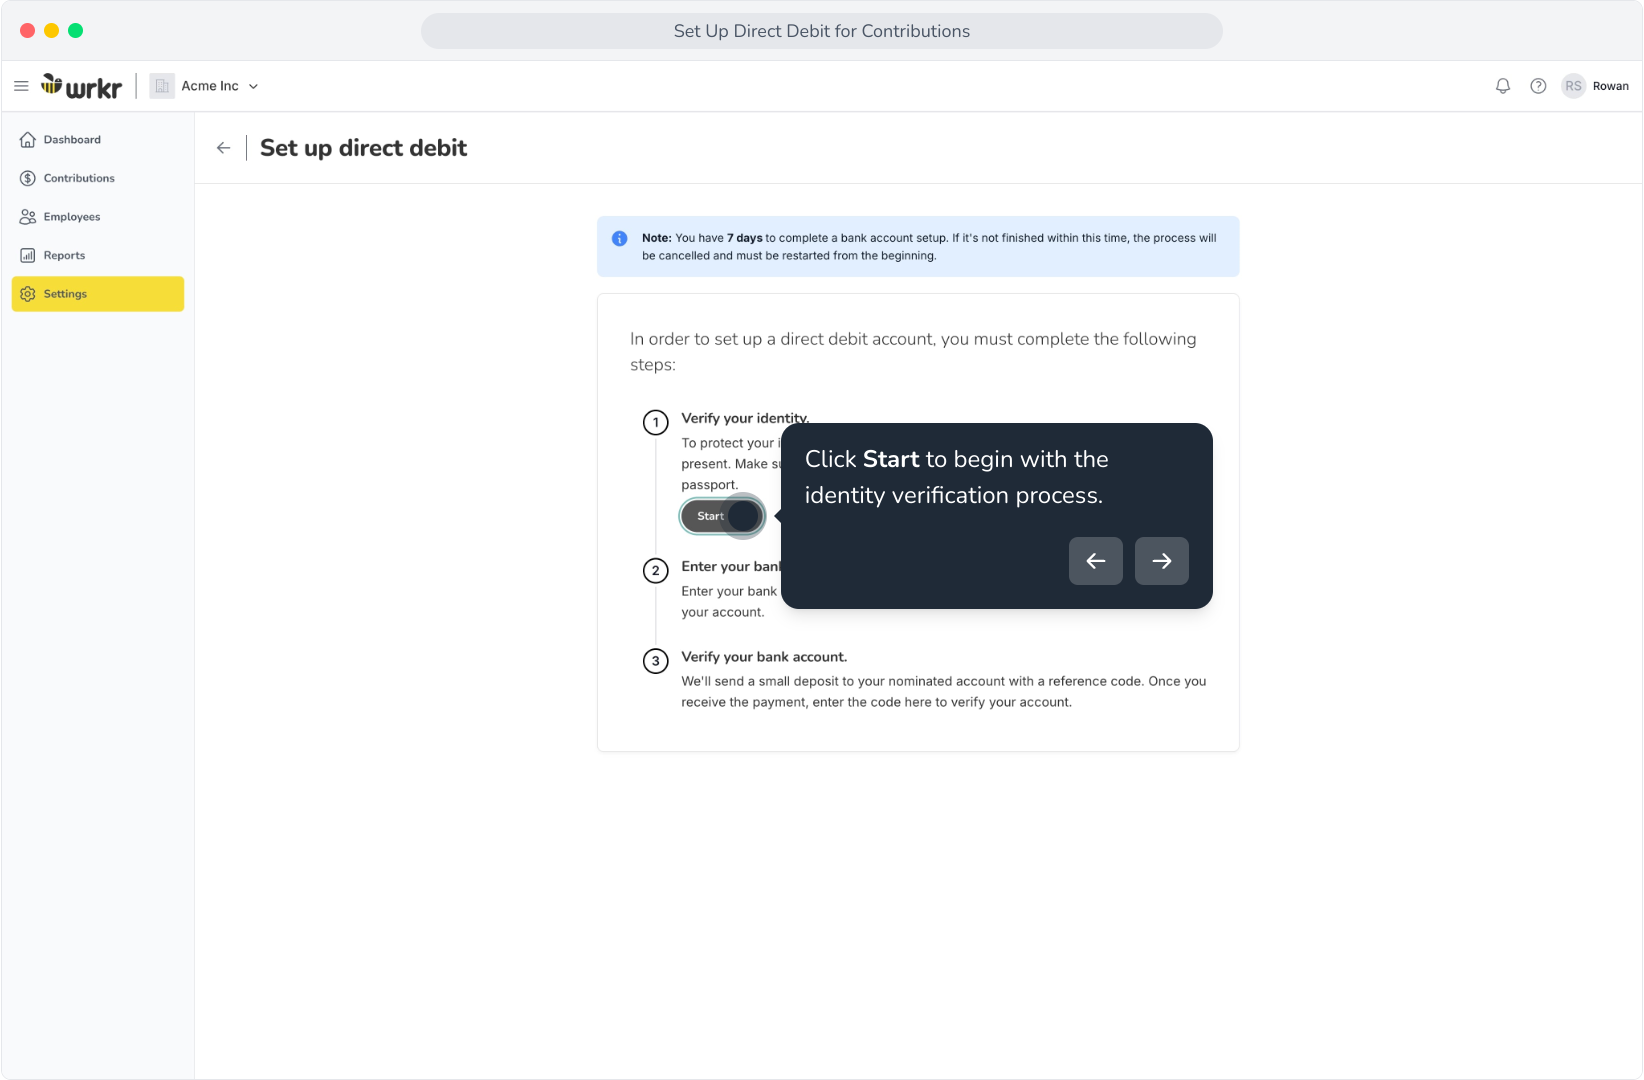
Task: Minimize the window with yellow button
Action: [x=51, y=31]
